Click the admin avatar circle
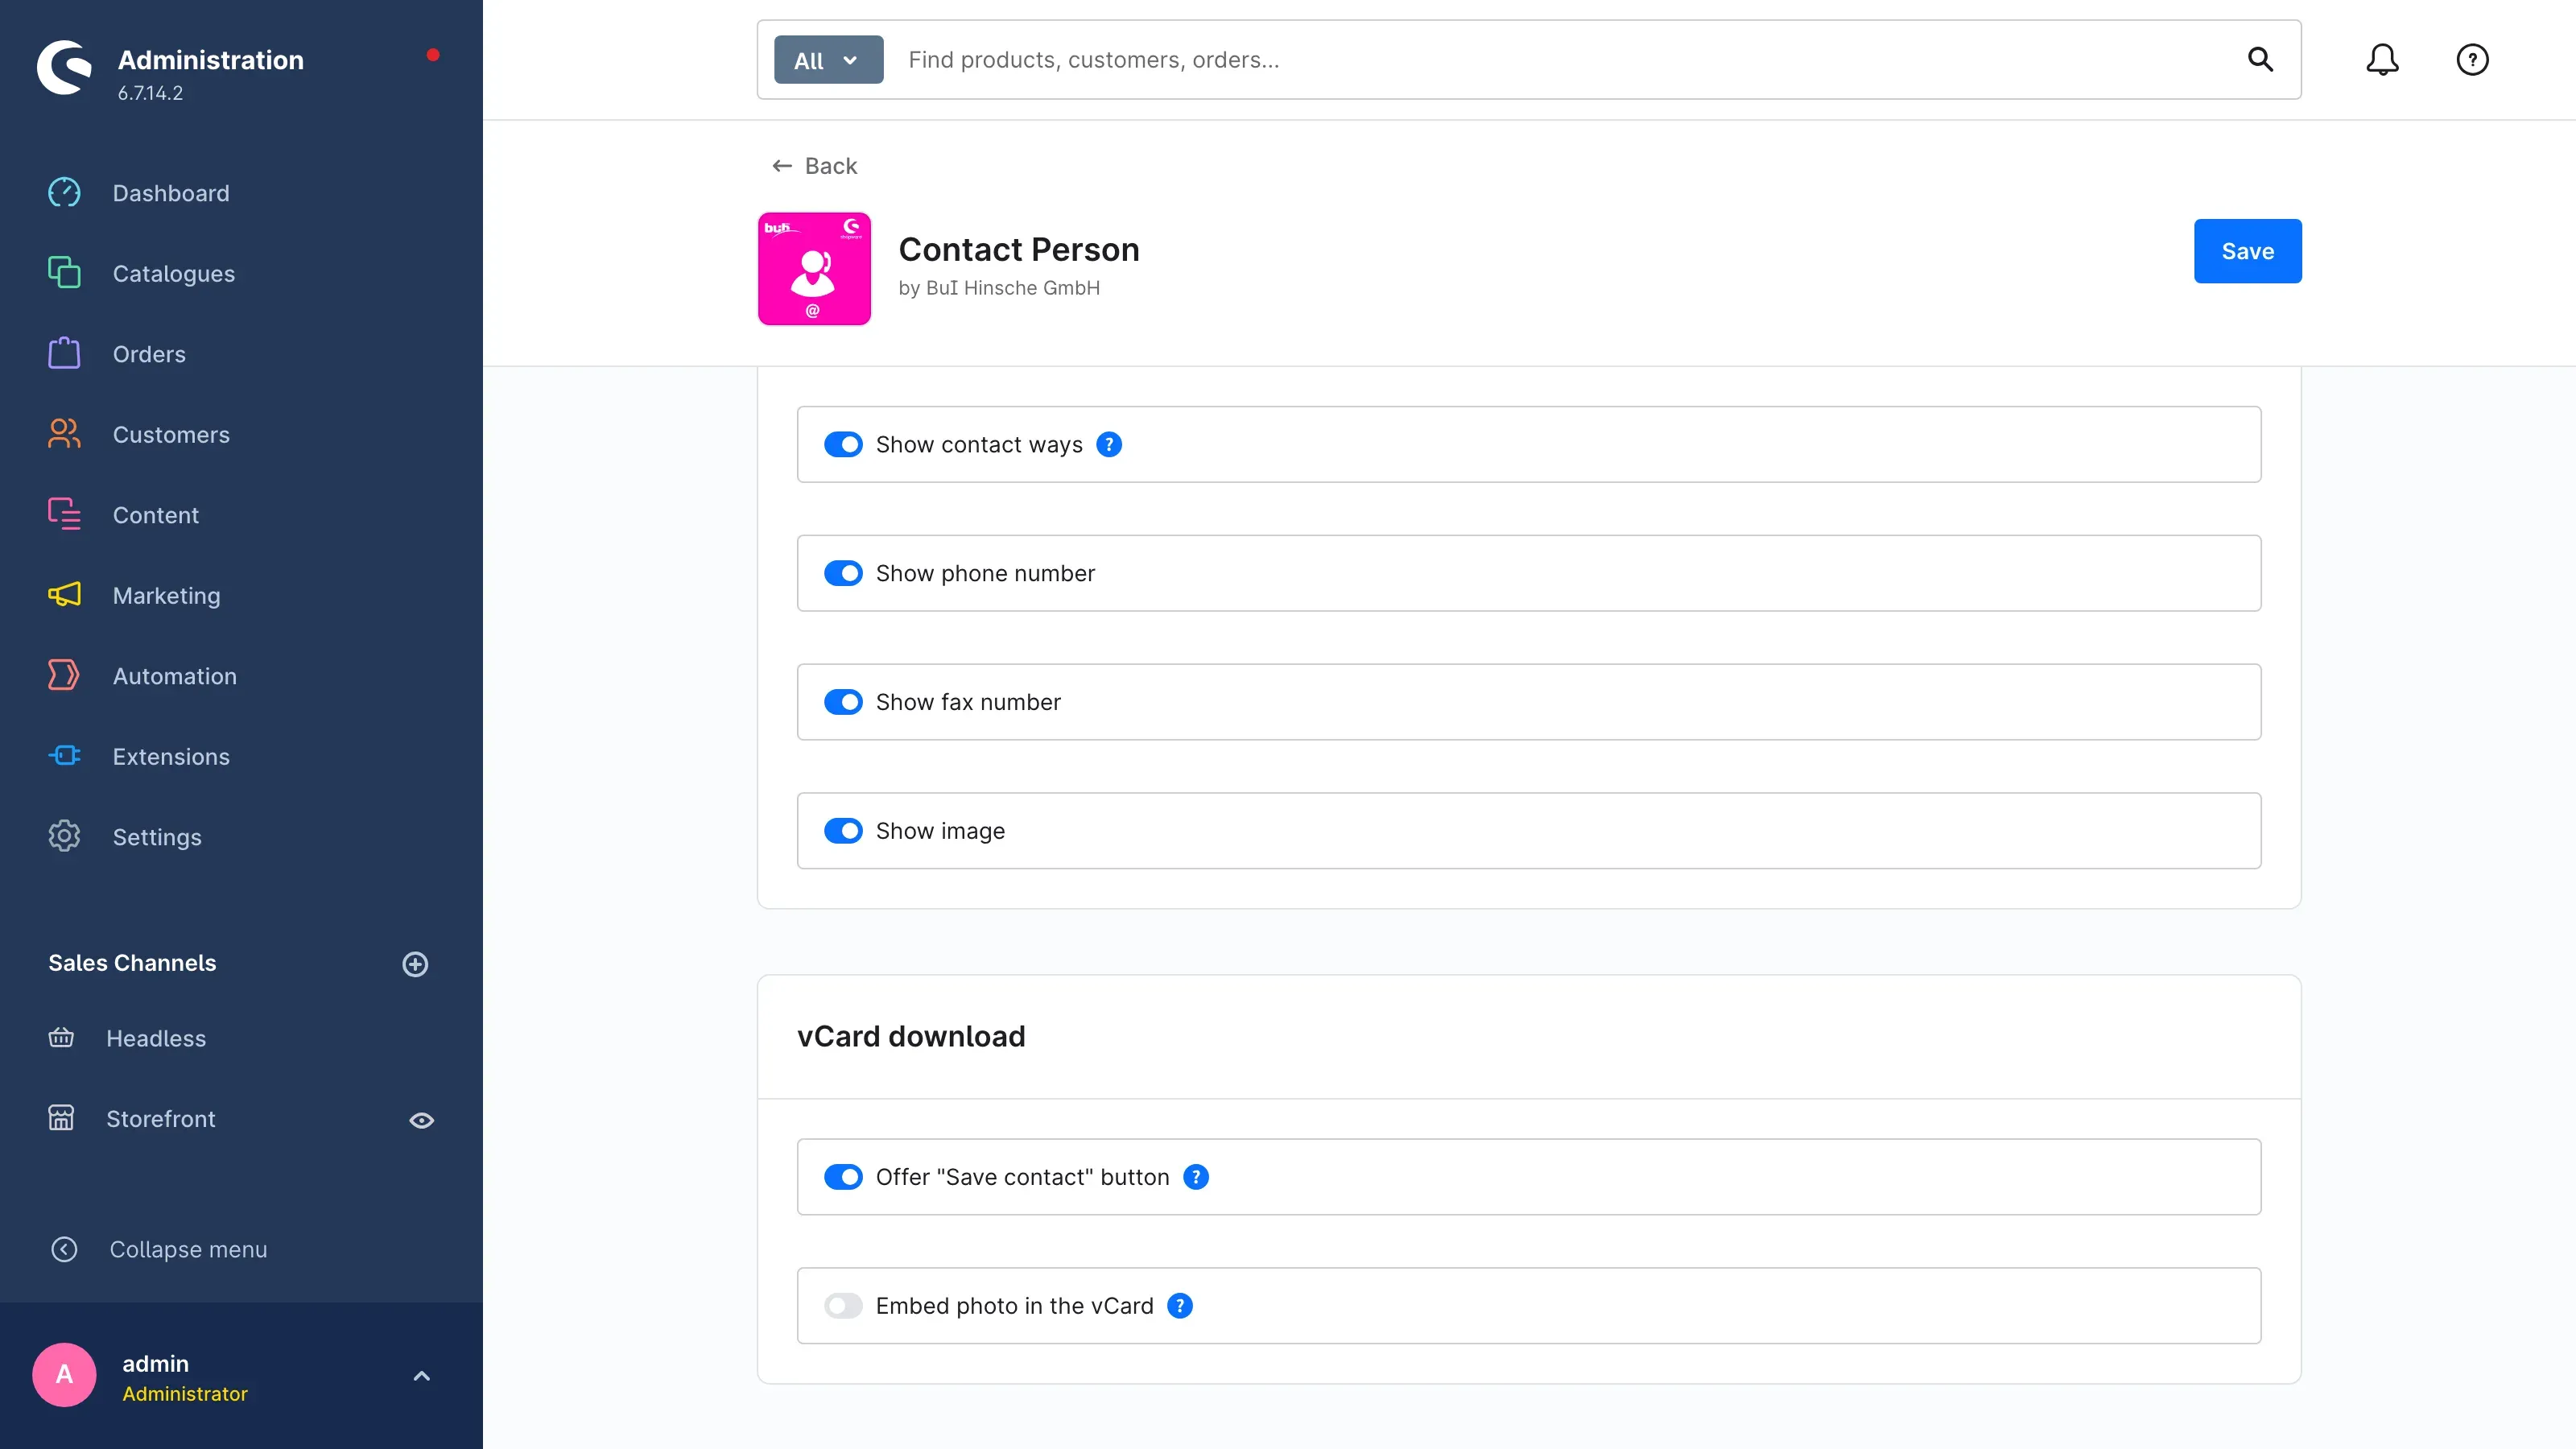 64,1375
